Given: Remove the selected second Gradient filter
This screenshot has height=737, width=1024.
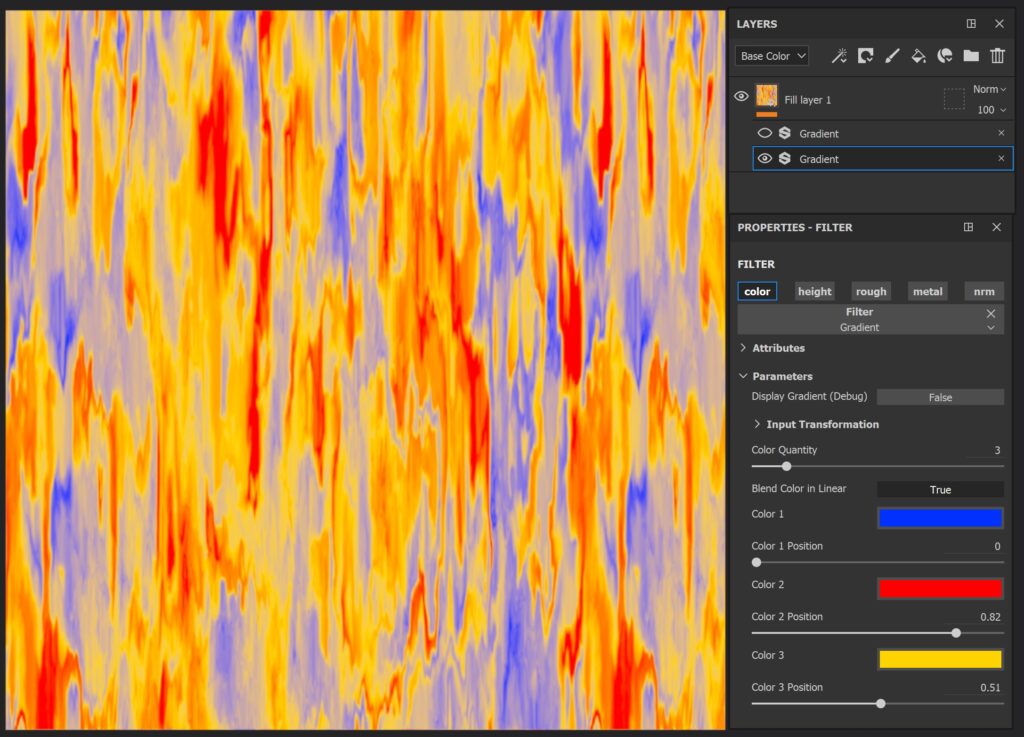Looking at the screenshot, I should [x=1001, y=158].
